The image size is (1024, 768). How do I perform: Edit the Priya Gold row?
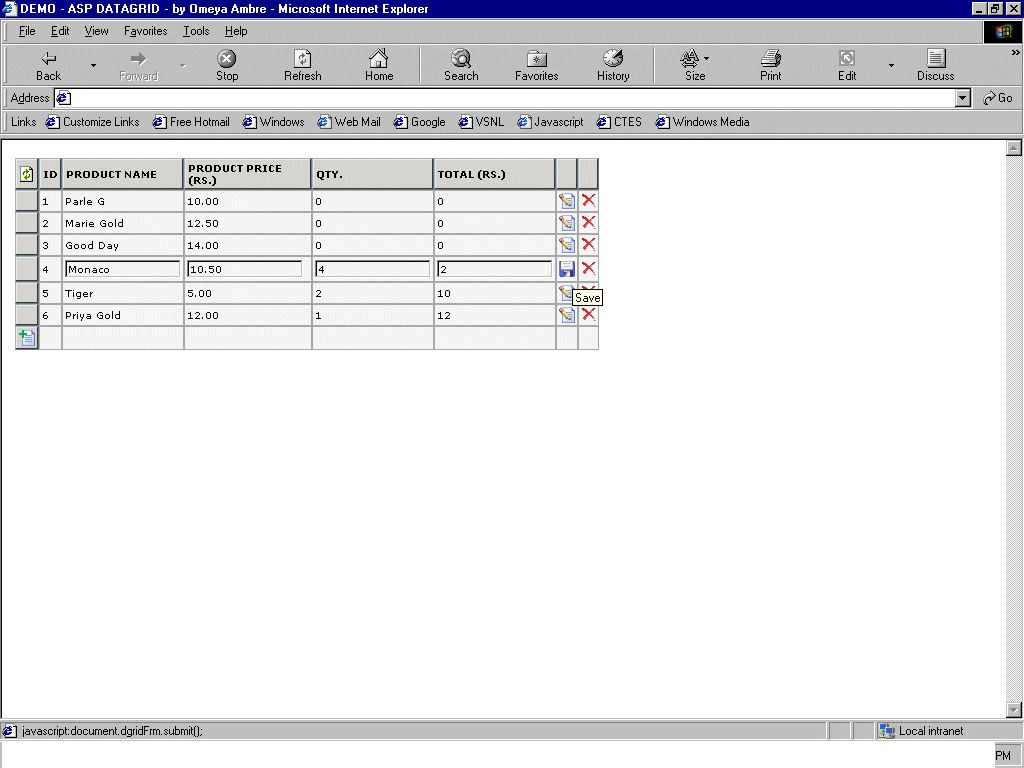click(567, 315)
